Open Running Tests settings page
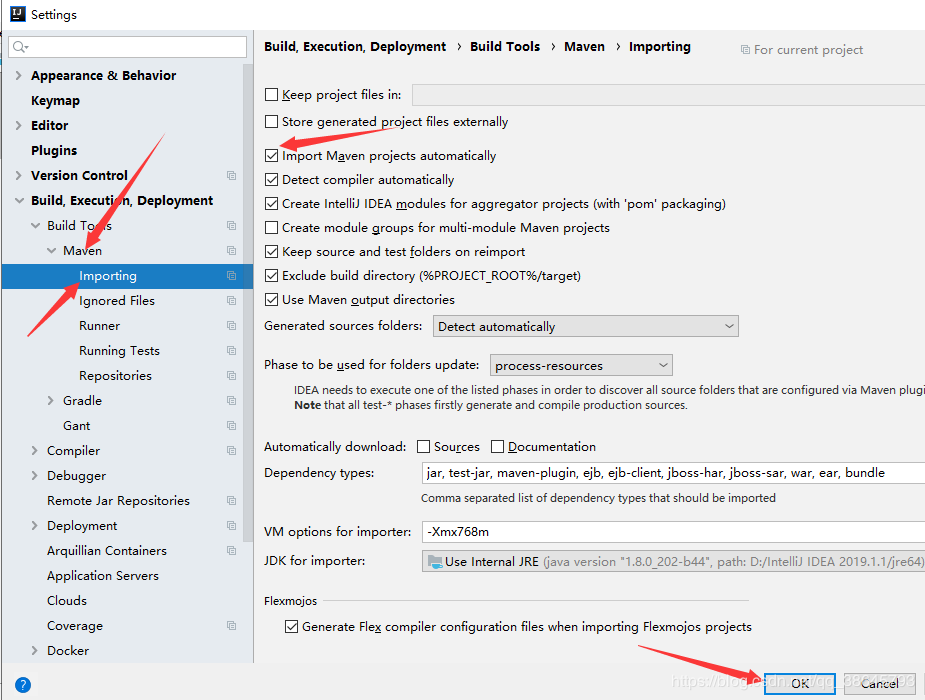Viewport: 925px width, 700px height. 120,350
